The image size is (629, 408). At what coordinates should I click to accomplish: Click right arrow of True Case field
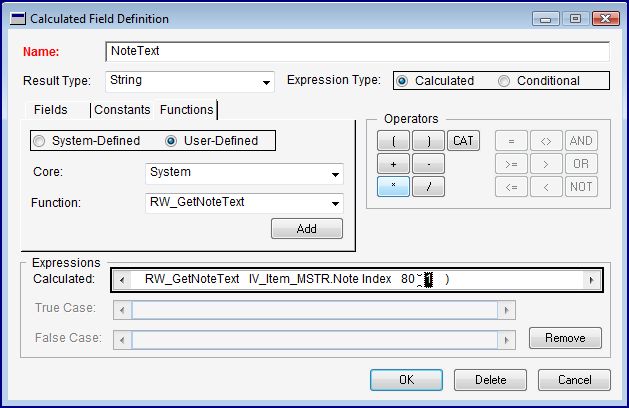click(x=506, y=310)
